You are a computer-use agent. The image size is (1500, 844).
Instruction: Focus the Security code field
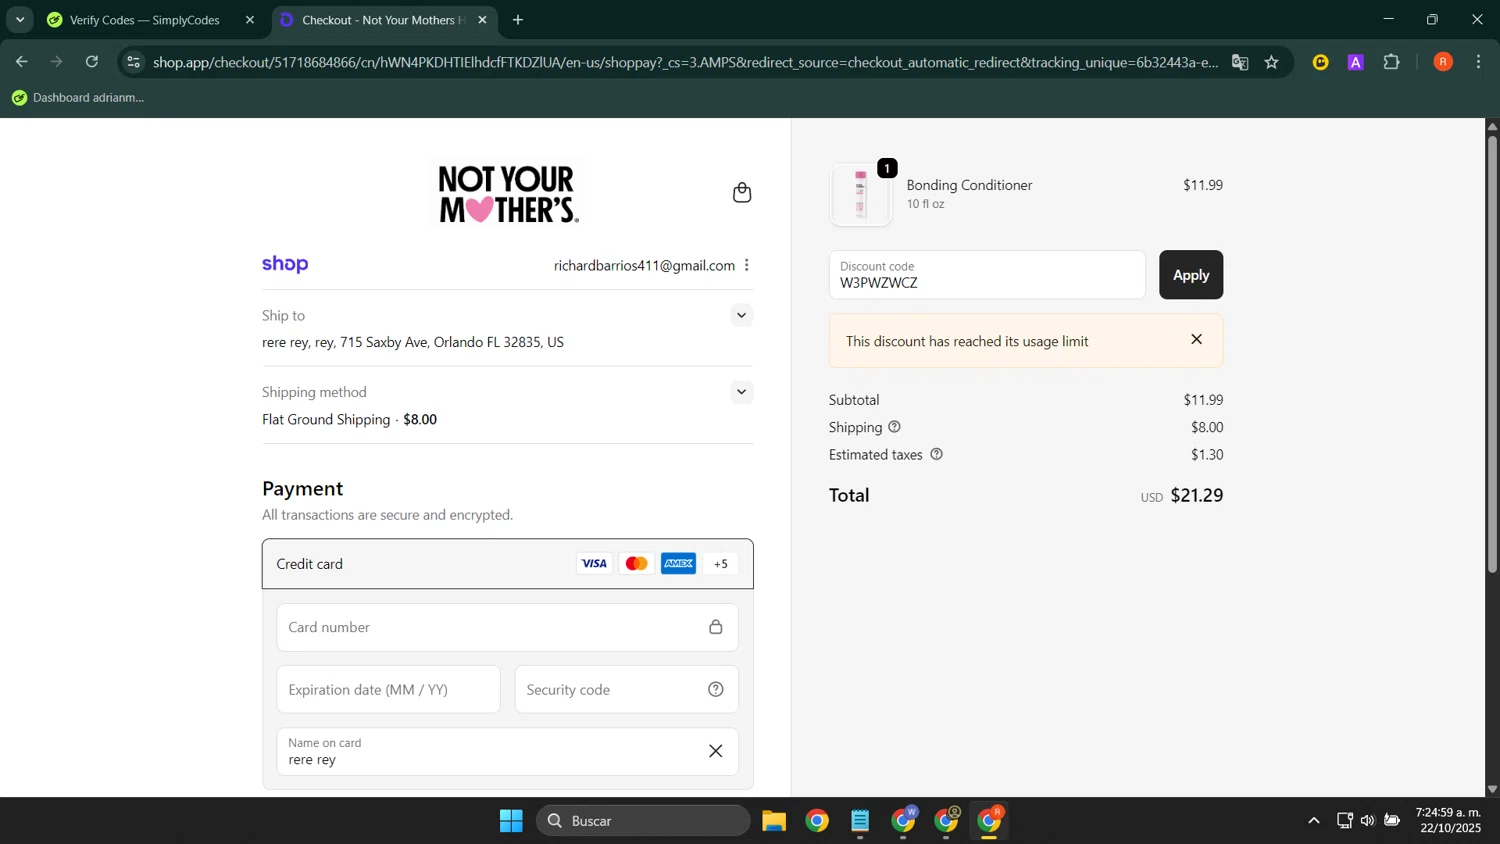[x=627, y=690]
